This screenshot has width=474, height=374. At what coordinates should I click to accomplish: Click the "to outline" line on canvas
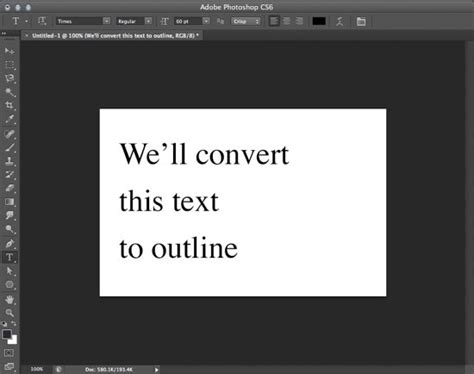coord(178,248)
